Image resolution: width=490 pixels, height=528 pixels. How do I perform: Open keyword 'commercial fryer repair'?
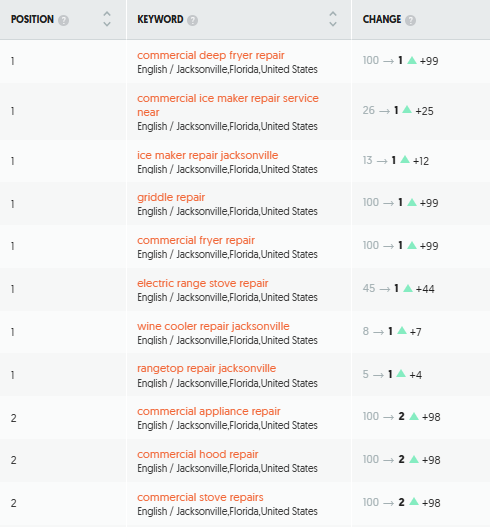(x=196, y=240)
